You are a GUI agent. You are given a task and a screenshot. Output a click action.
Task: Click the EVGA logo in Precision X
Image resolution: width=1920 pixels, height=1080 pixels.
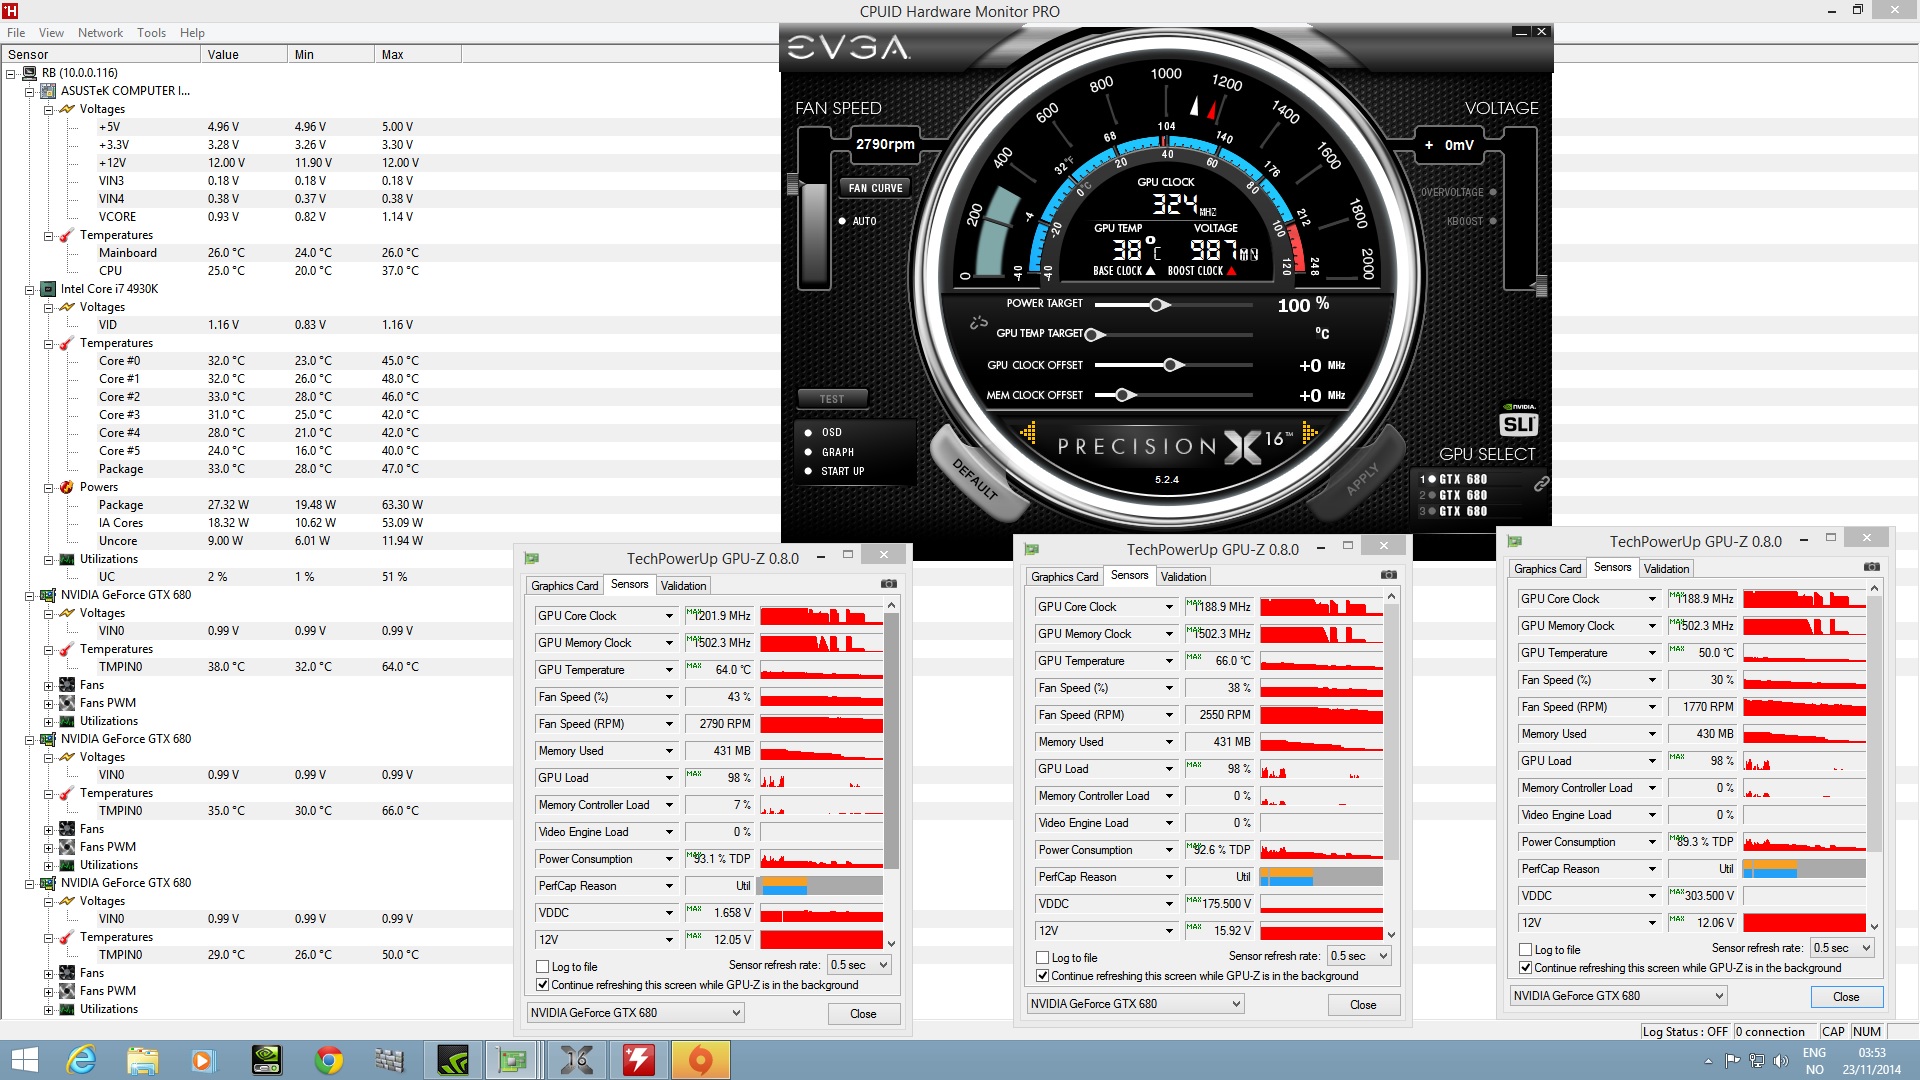pos(848,47)
